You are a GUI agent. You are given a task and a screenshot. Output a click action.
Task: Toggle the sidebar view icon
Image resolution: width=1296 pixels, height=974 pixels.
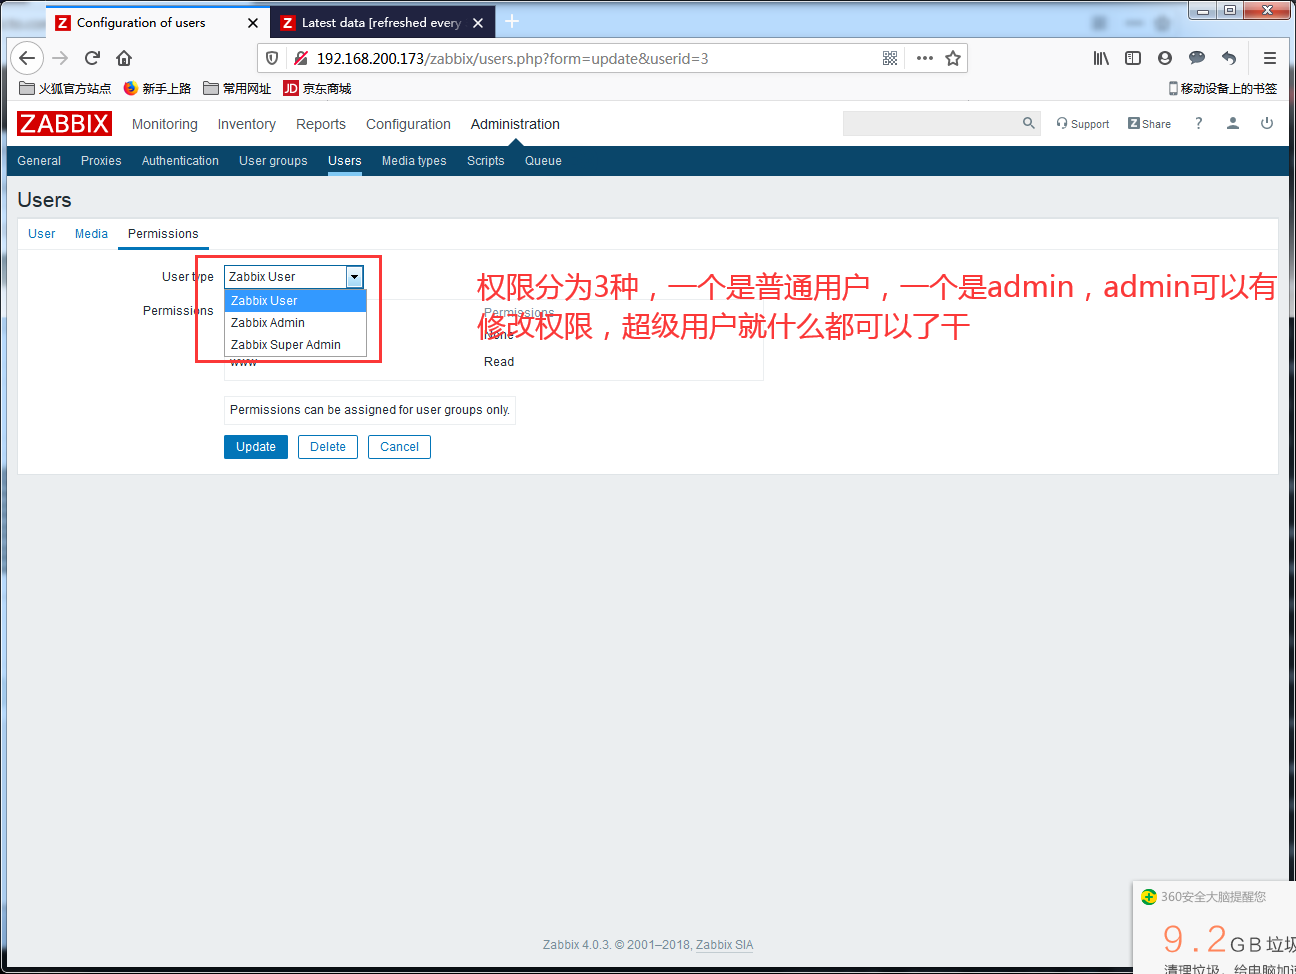[1133, 58]
